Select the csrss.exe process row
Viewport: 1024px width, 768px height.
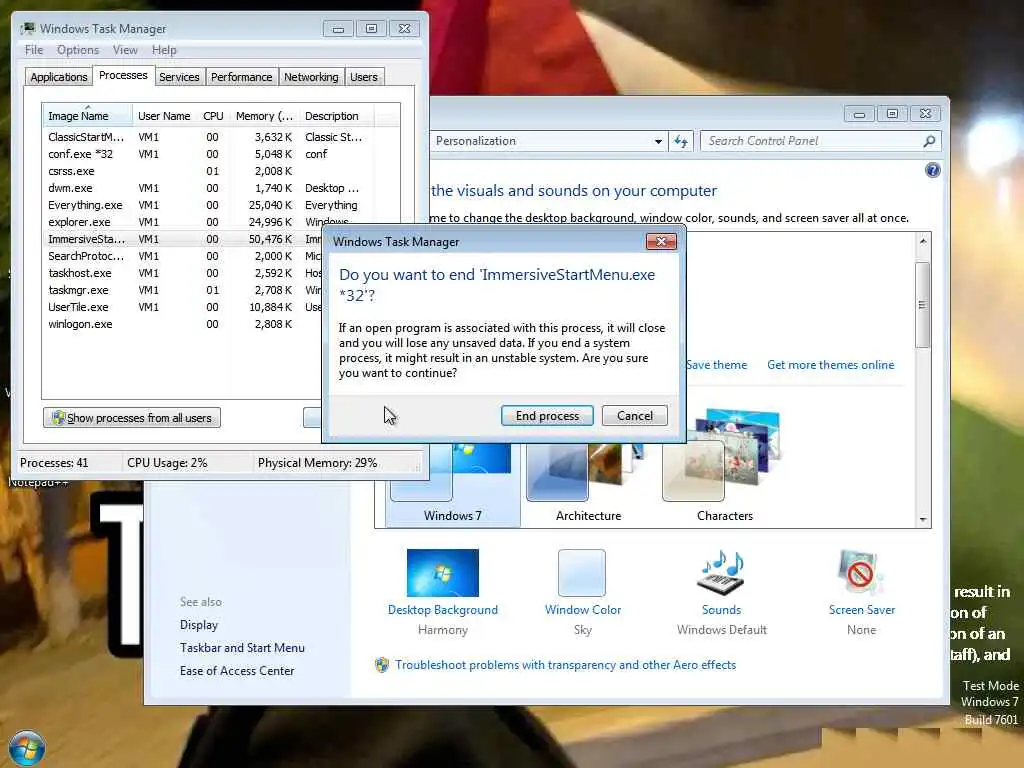pyautogui.click(x=221, y=171)
